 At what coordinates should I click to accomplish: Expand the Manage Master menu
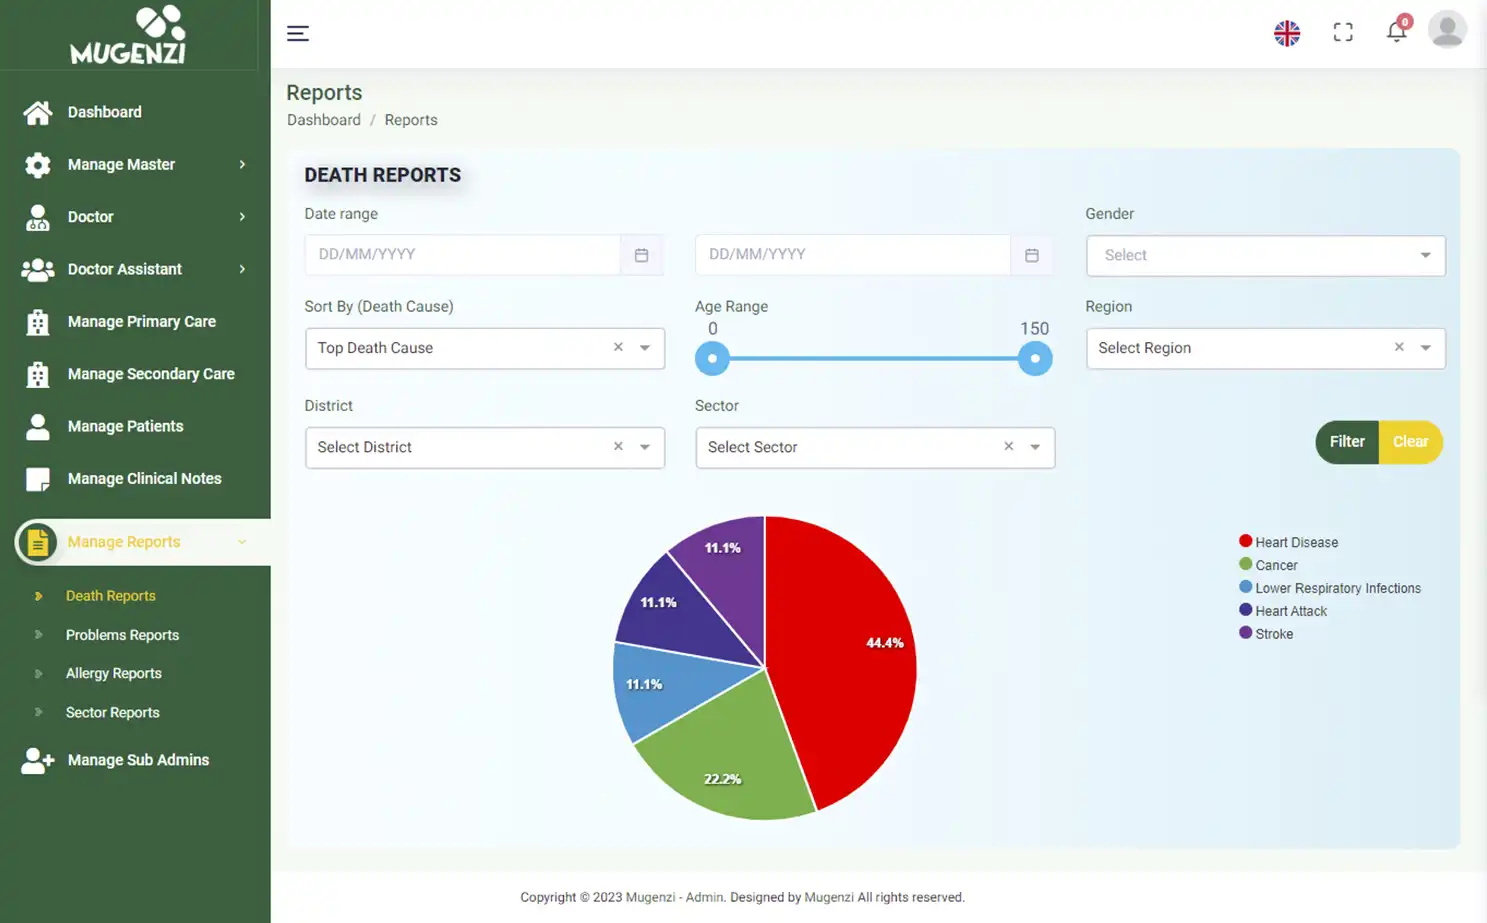click(x=135, y=164)
